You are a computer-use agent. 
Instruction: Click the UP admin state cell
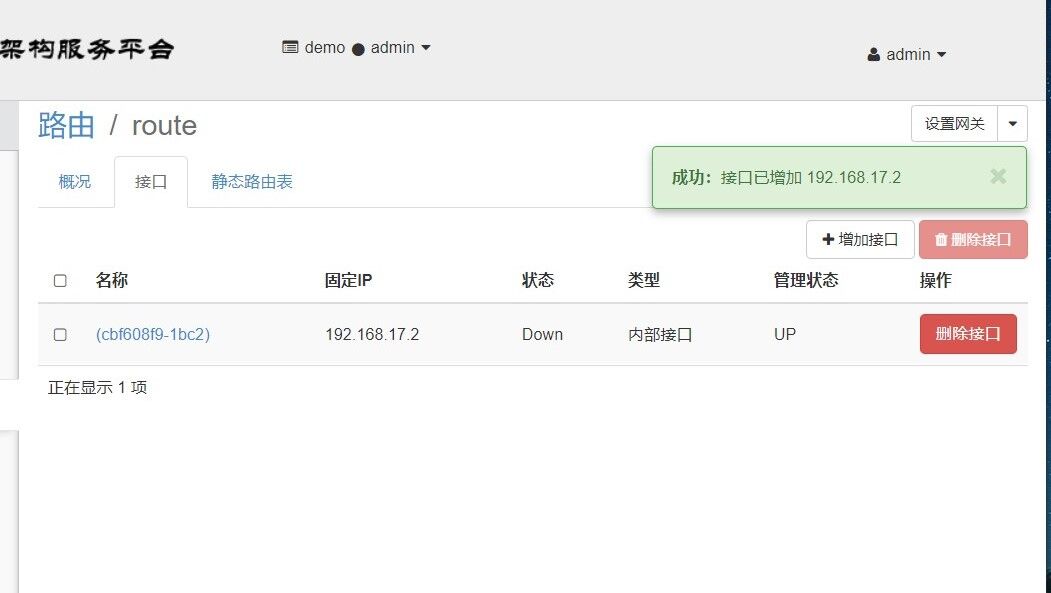785,334
